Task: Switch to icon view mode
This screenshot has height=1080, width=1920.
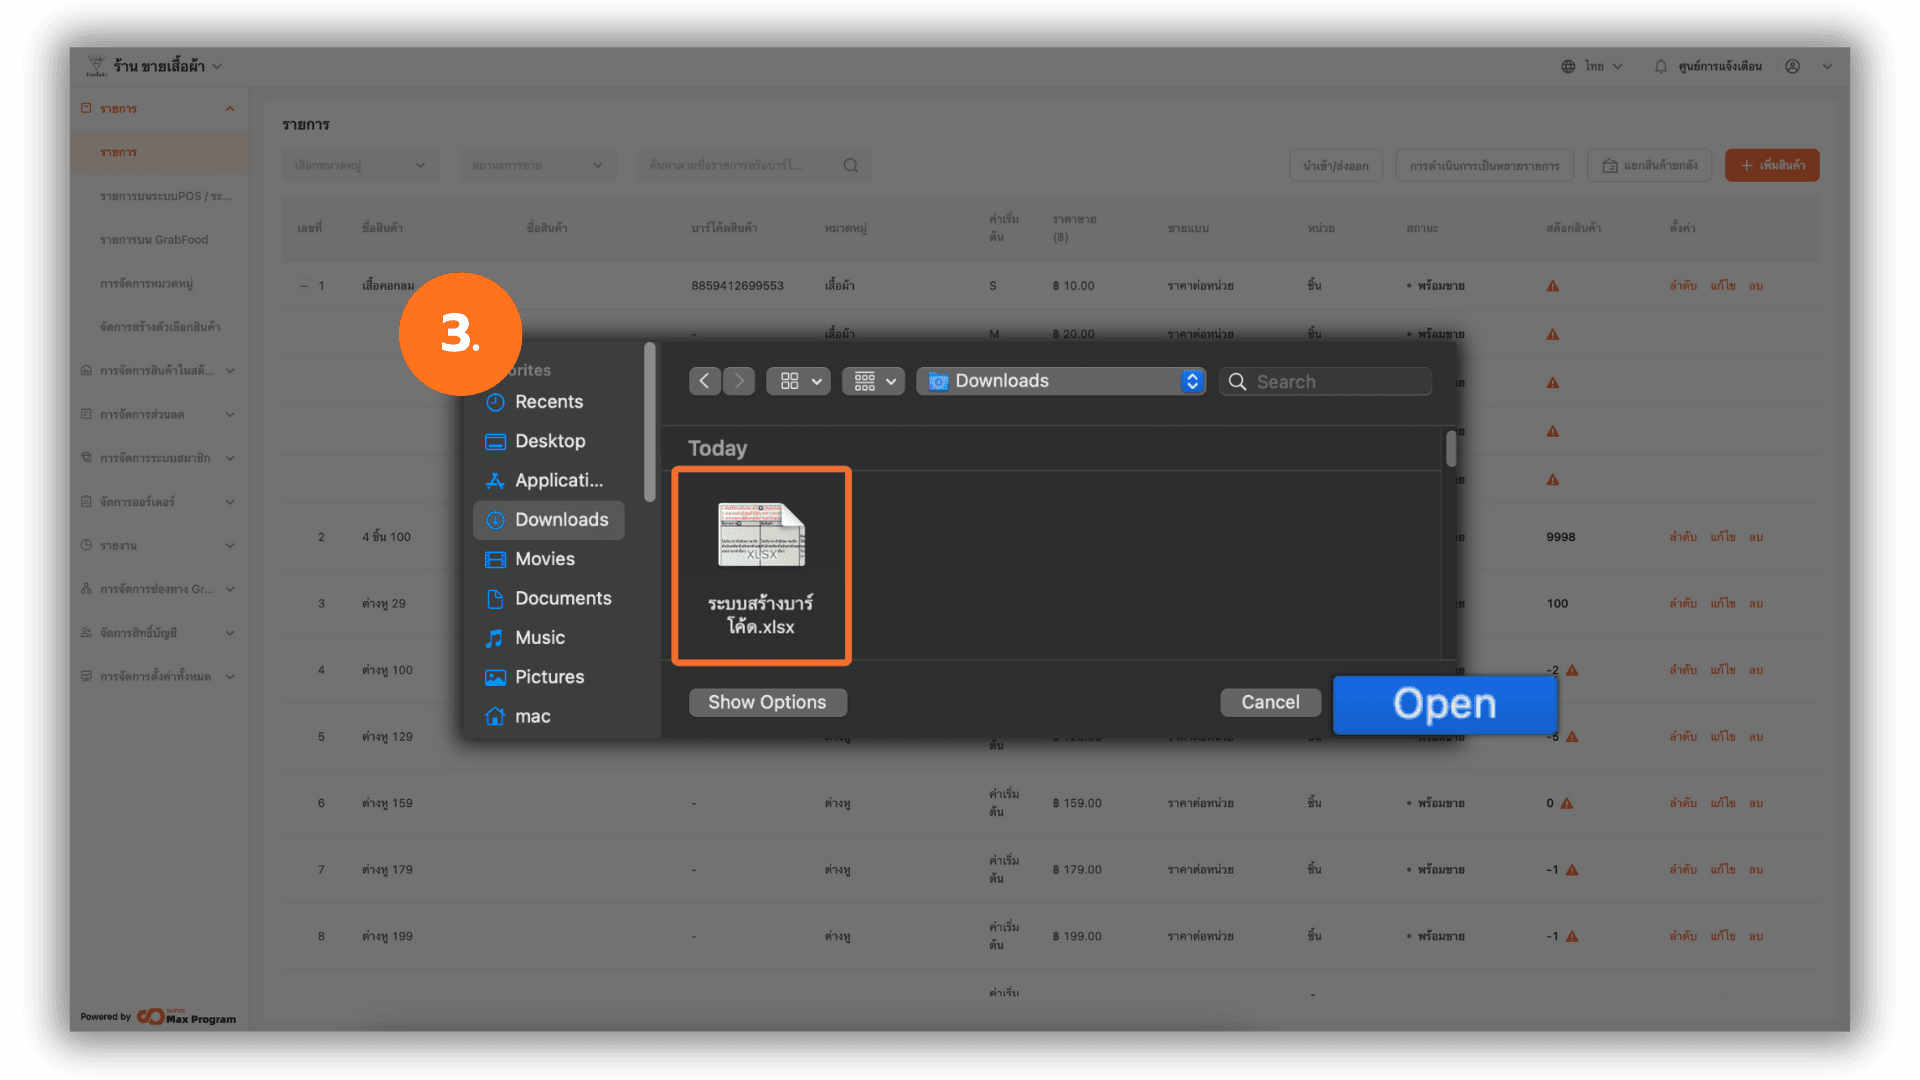Action: pos(790,381)
